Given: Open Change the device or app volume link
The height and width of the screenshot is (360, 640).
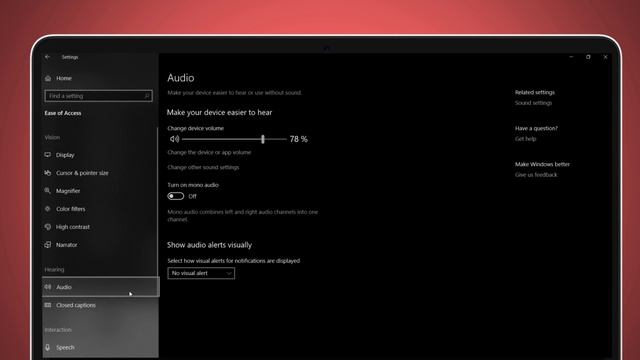Looking at the screenshot, I should [x=209, y=152].
